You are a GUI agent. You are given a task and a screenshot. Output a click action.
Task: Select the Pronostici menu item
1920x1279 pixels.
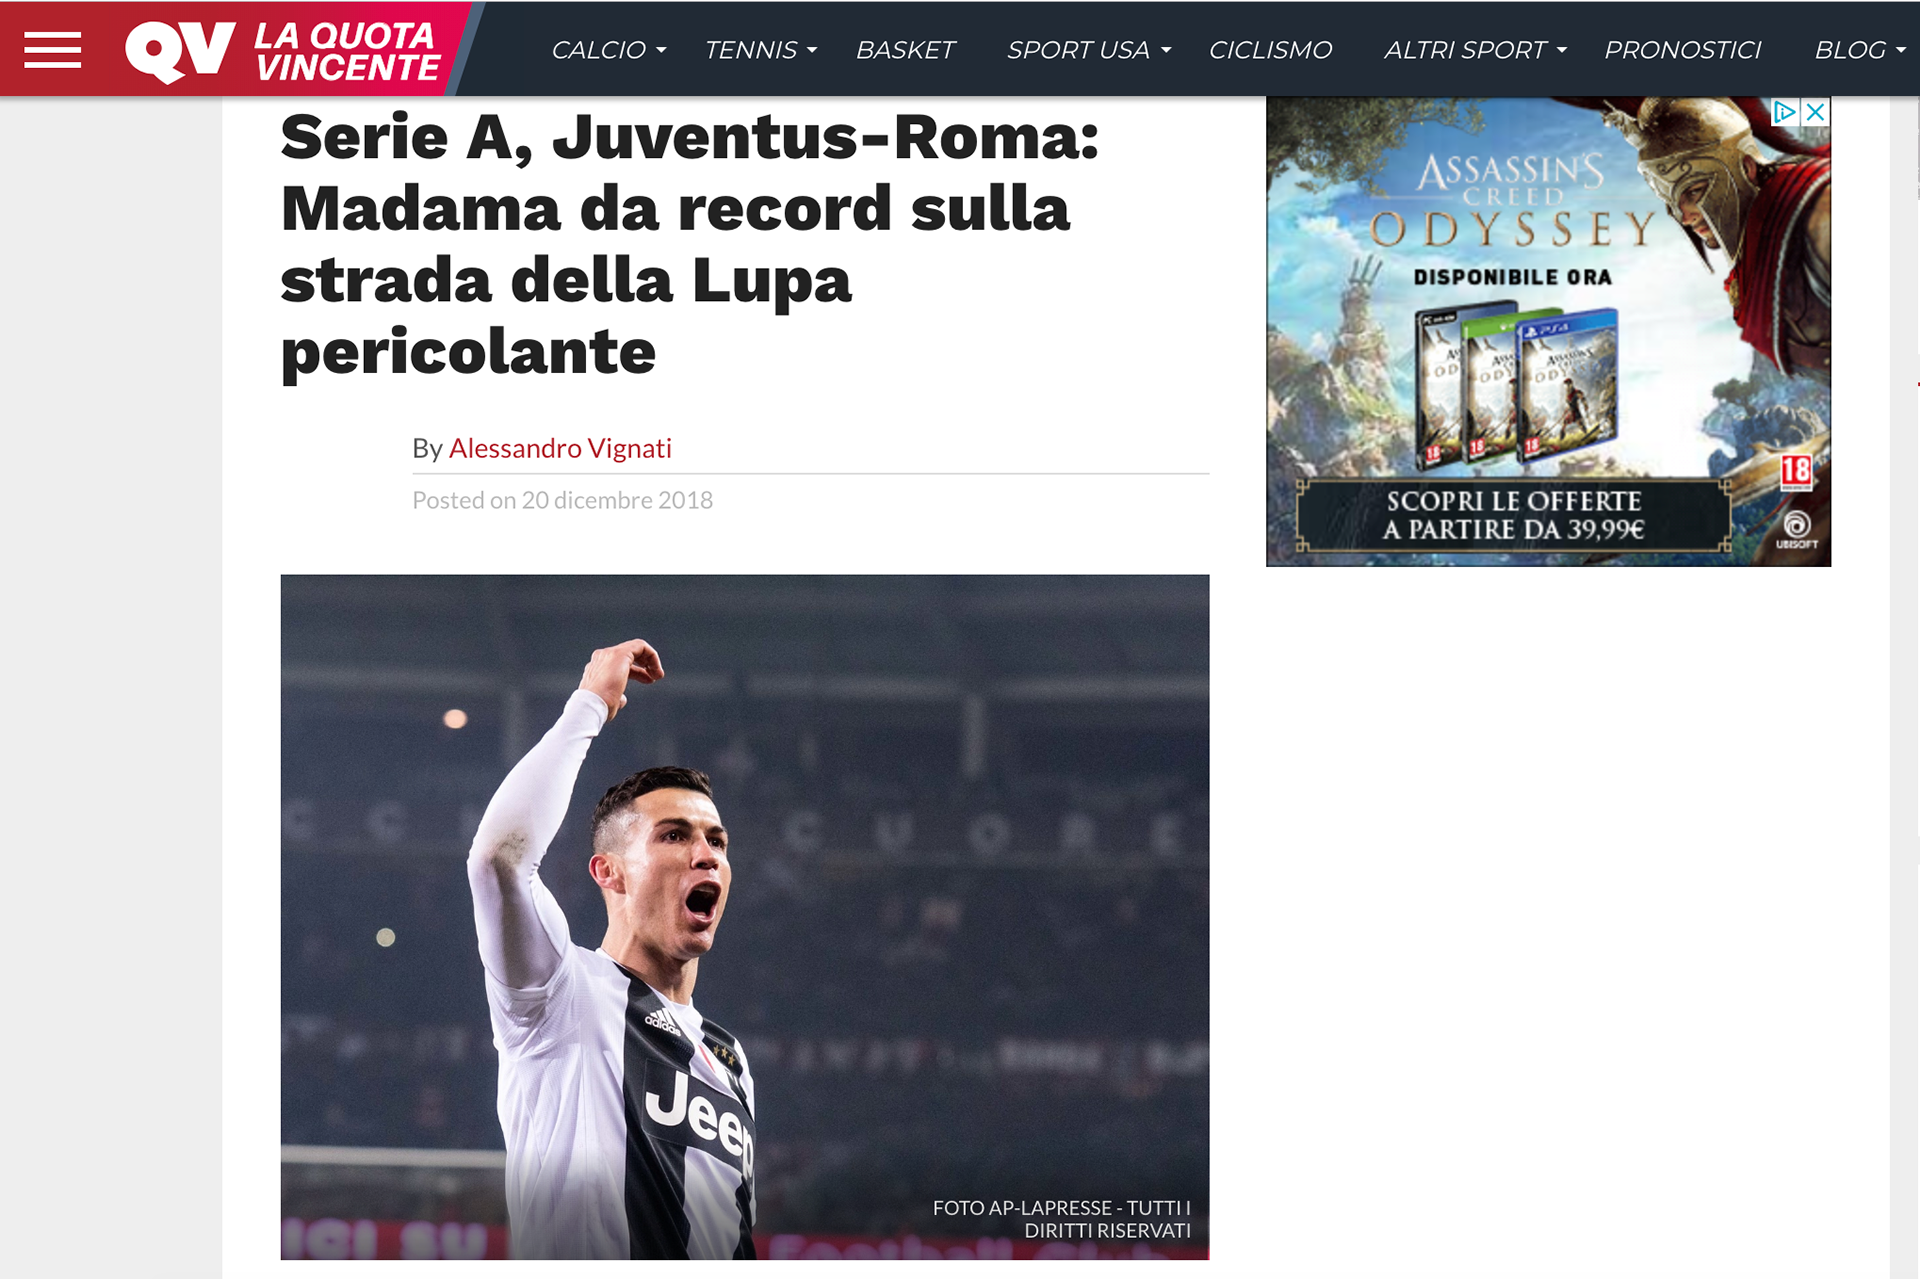click(x=1682, y=50)
